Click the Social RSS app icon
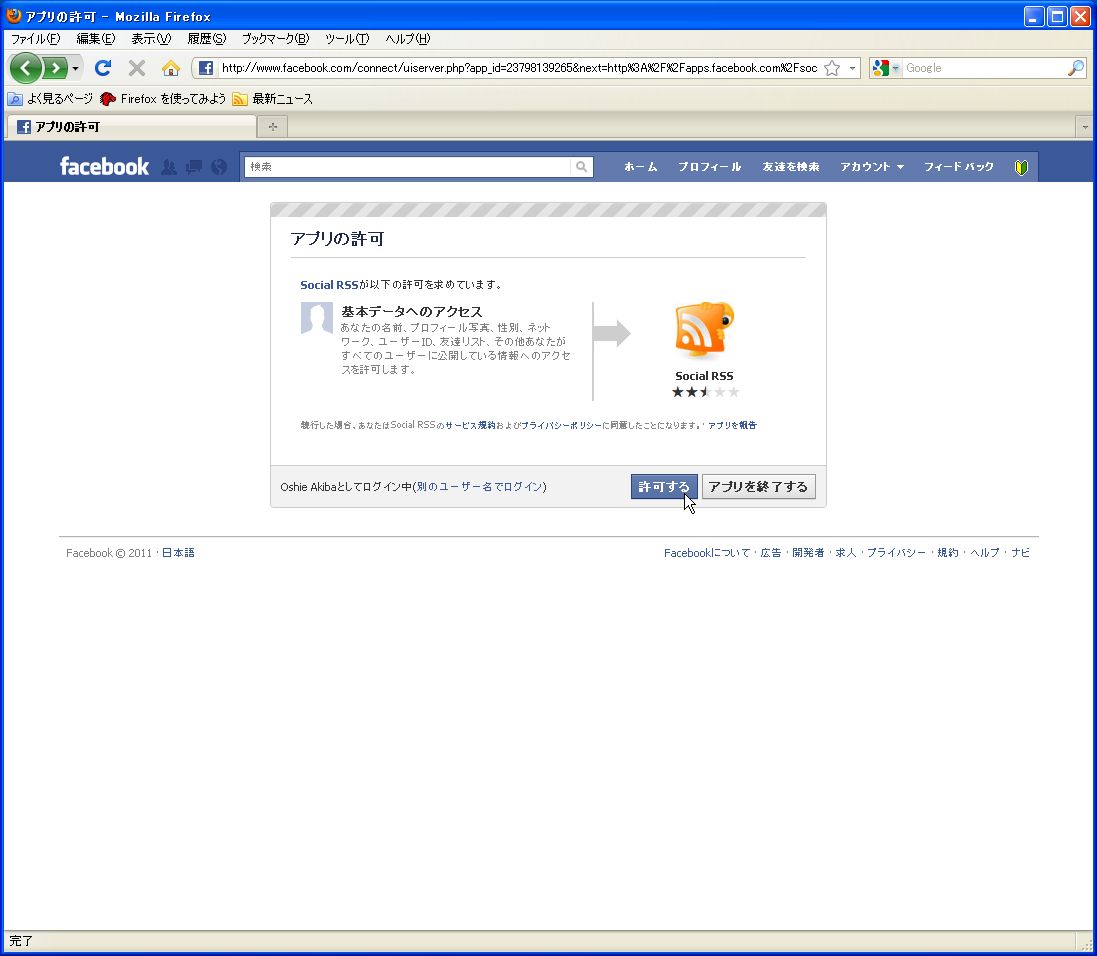This screenshot has height=956, width=1097. [704, 330]
